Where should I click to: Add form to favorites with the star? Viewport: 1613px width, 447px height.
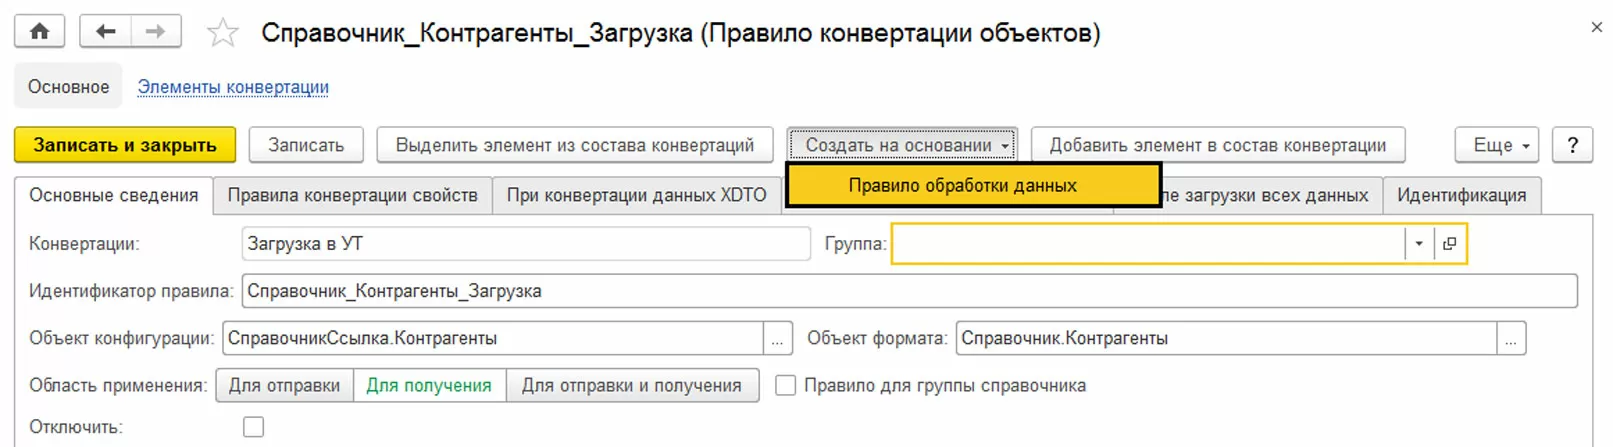[x=222, y=33]
